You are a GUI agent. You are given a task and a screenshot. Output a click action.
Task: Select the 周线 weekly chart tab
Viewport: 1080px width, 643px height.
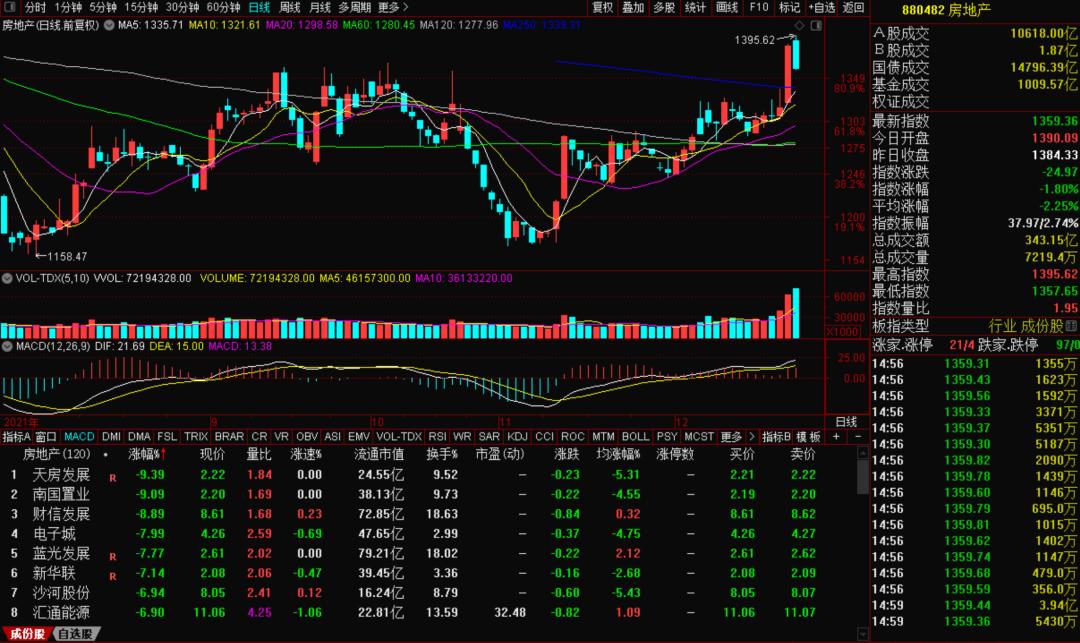click(290, 7)
